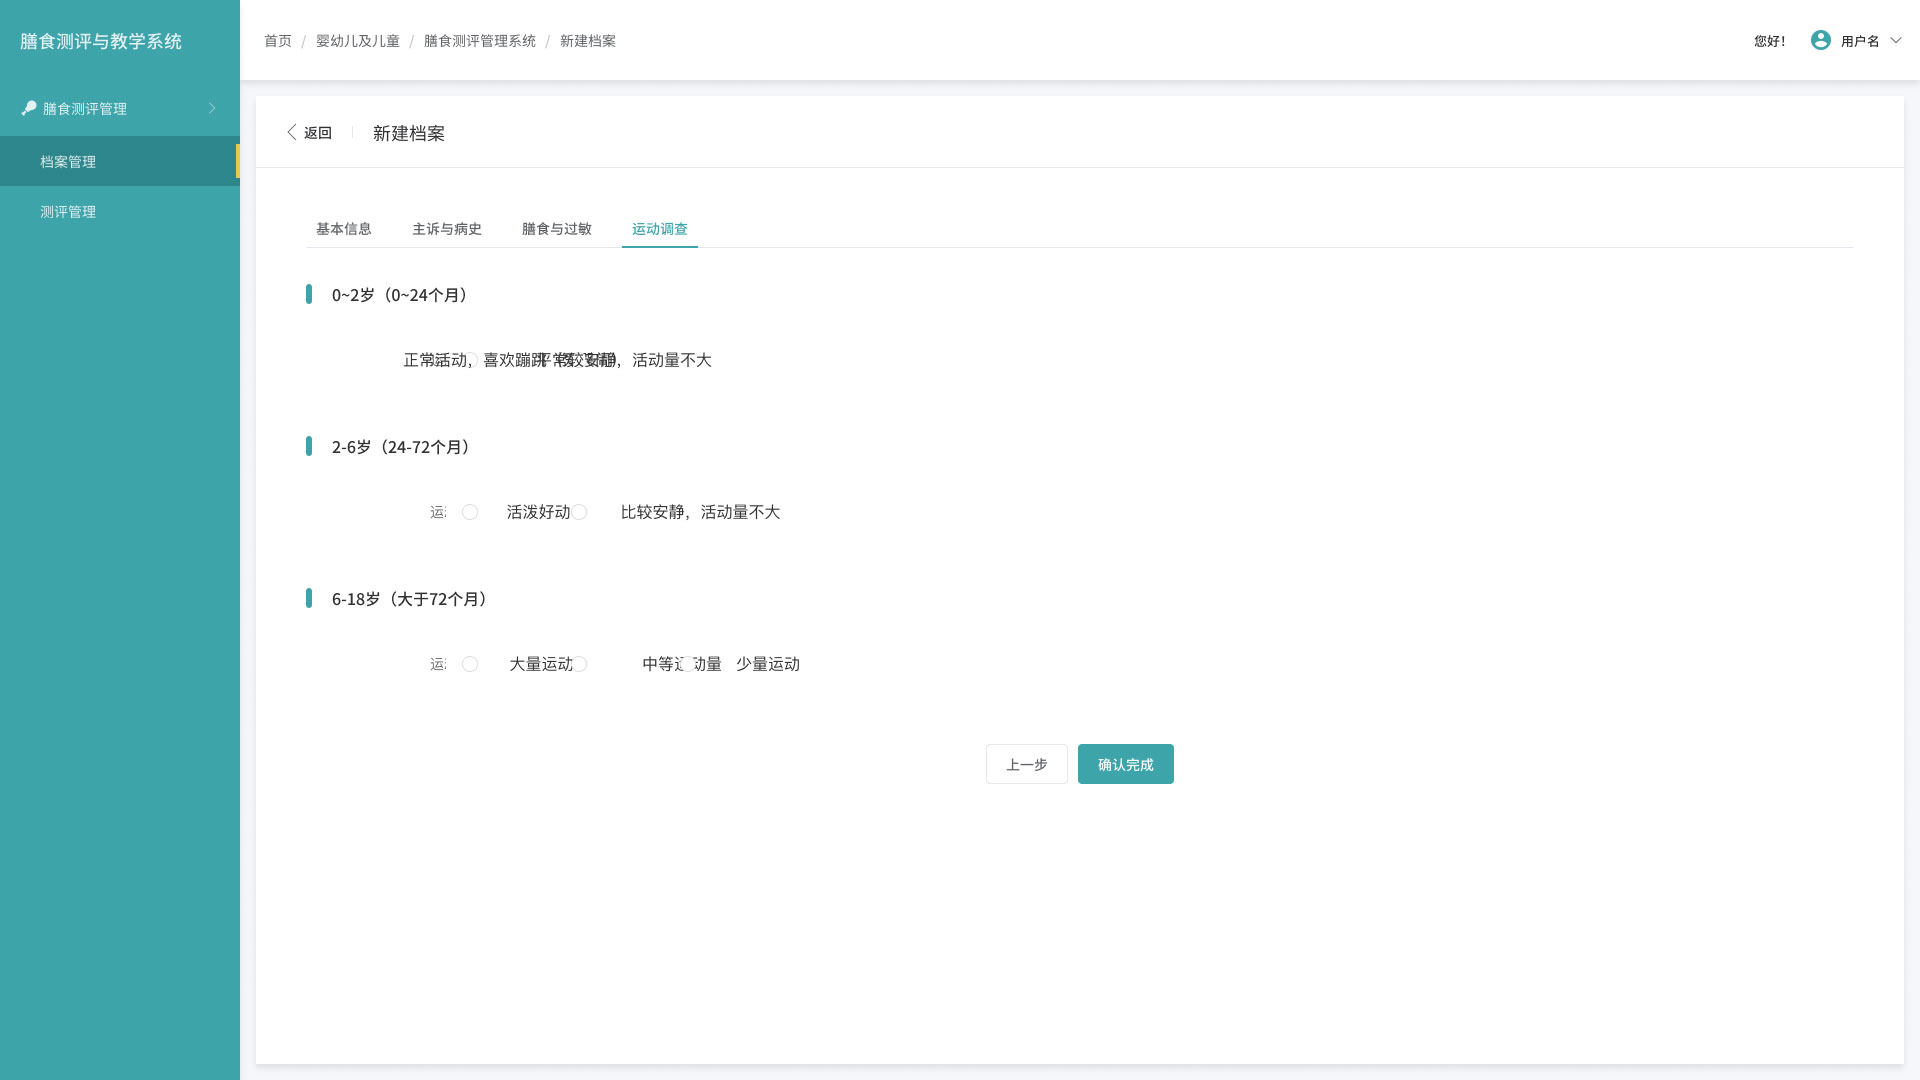Screen dimensions: 1920x1080
Task: Open the 膳食测评管理系统 breadcrumb link
Action: (480, 41)
